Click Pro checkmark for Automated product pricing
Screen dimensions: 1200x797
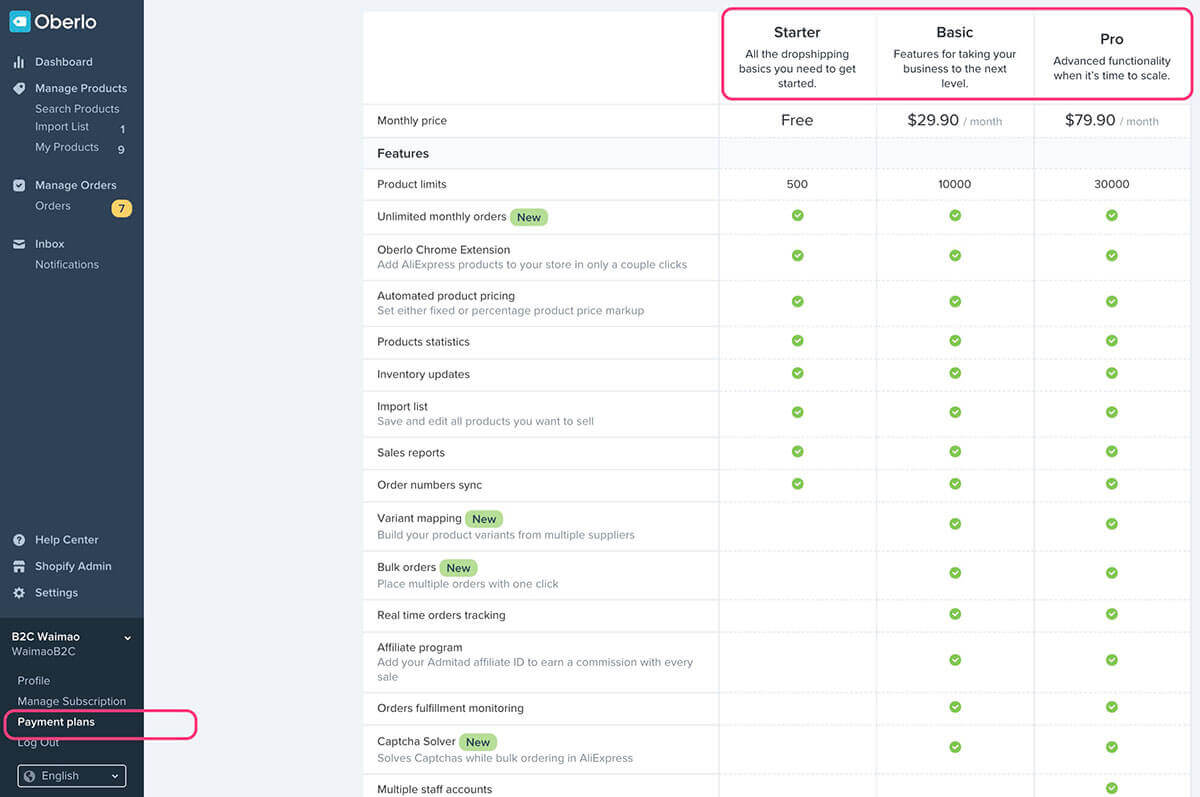click(1112, 302)
